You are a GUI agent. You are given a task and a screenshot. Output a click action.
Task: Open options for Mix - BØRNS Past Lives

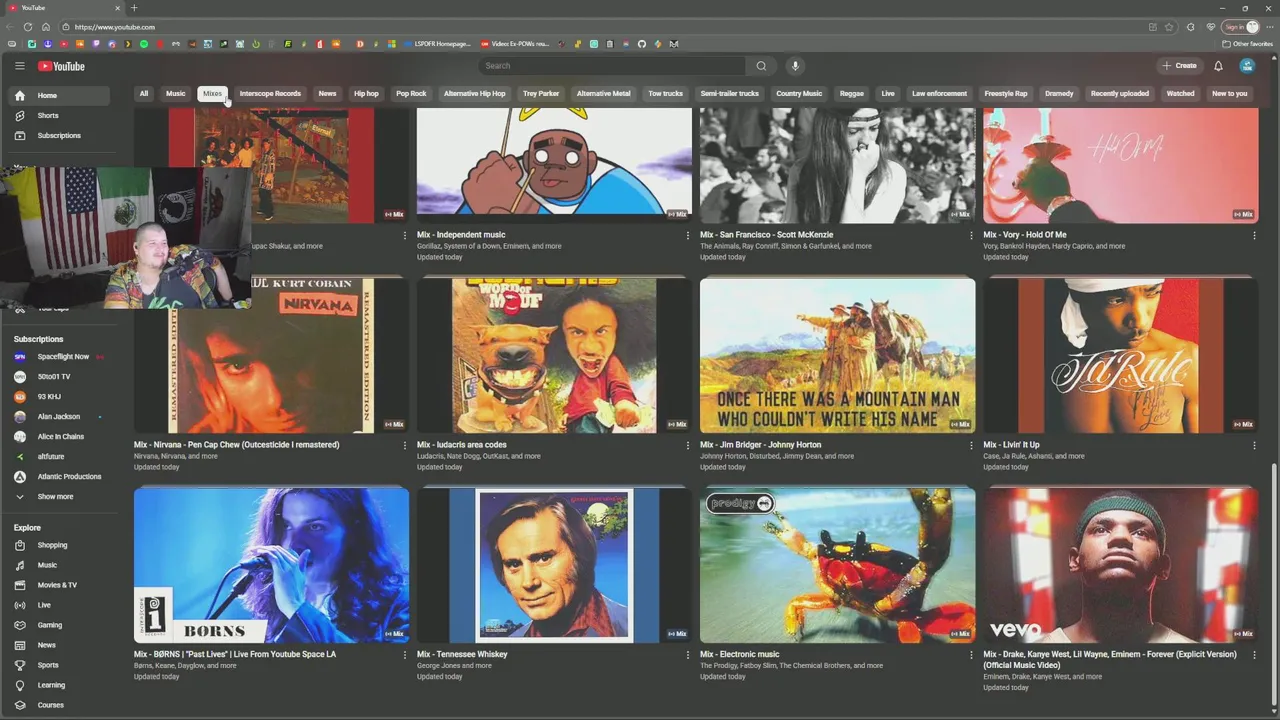[x=405, y=655]
